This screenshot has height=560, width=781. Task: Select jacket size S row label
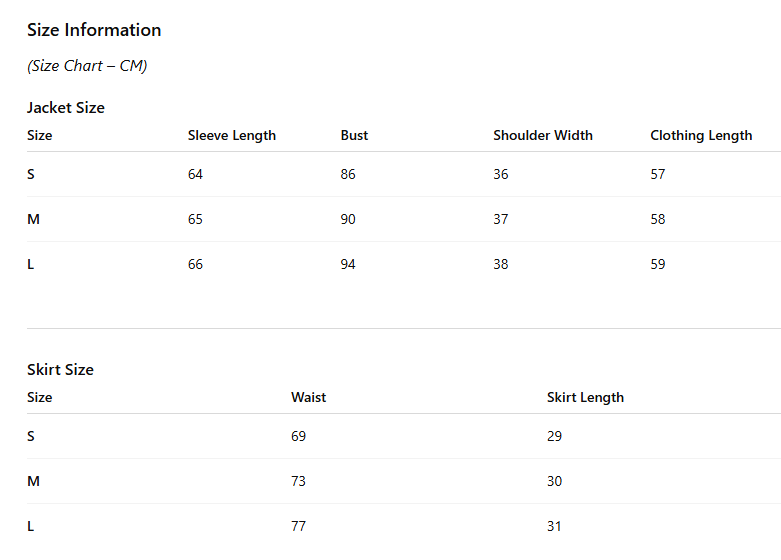coord(31,174)
